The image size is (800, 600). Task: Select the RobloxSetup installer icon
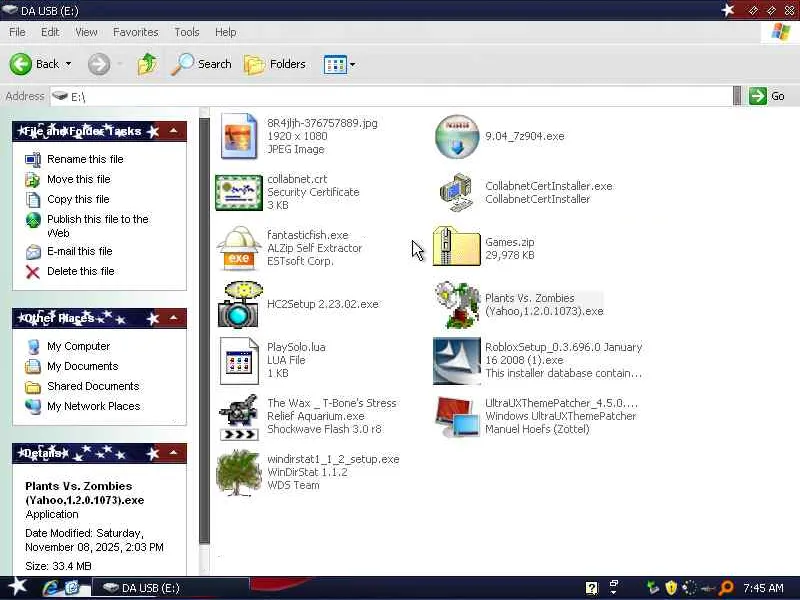click(457, 360)
